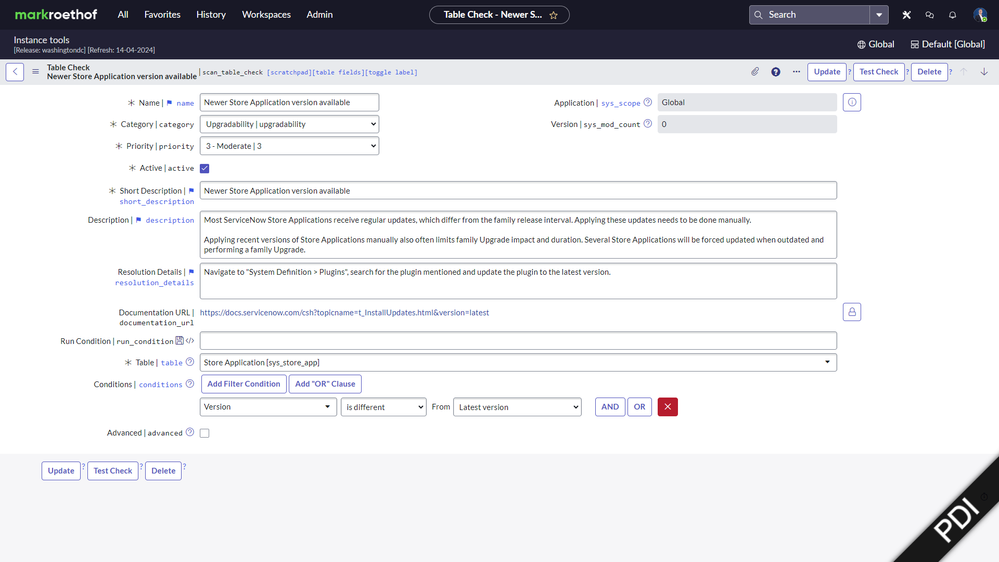Open the instance tools wrench icon
The image size is (999, 562).
tap(907, 15)
